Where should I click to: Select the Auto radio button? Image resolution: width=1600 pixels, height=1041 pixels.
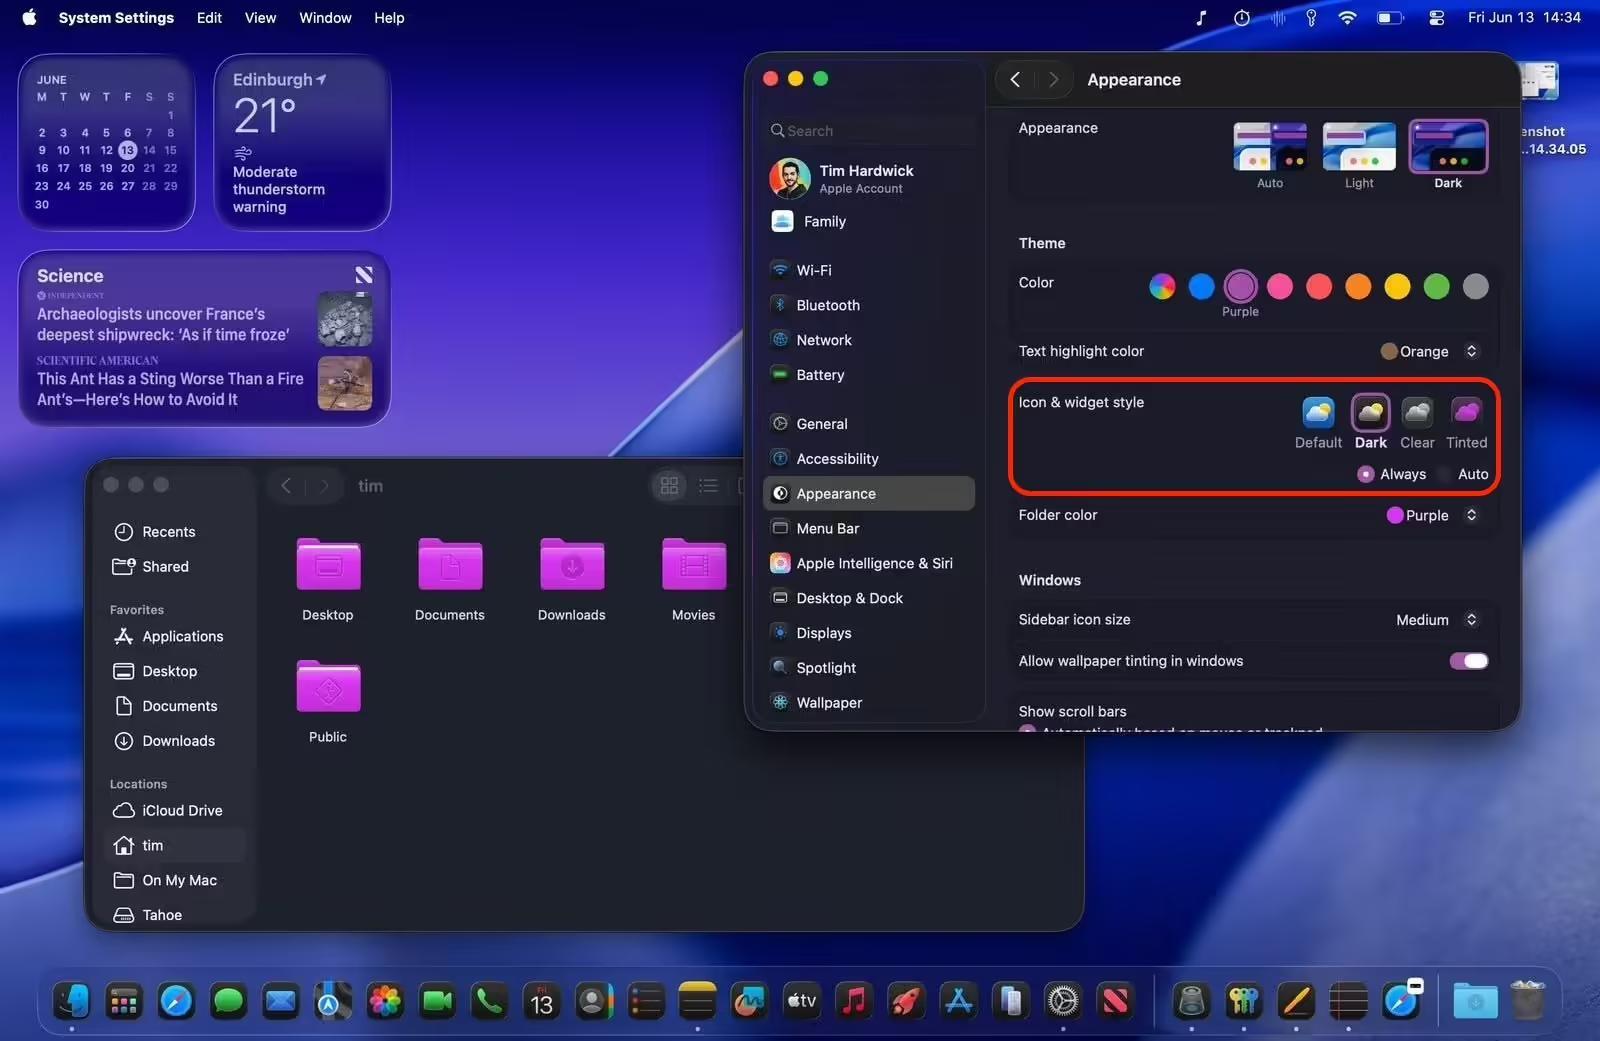click(x=1444, y=474)
